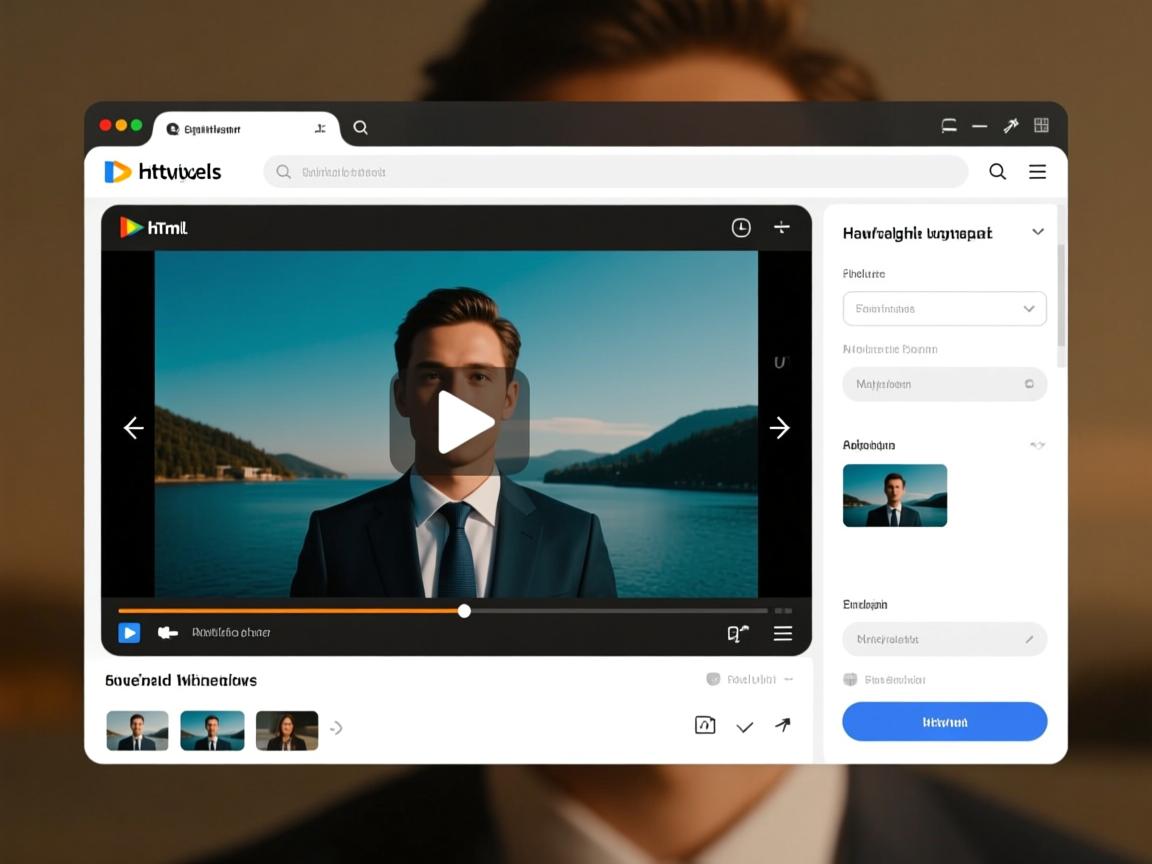1152x864 pixels.
Task: Select the third thumbnail with the woman
Action: 287,731
